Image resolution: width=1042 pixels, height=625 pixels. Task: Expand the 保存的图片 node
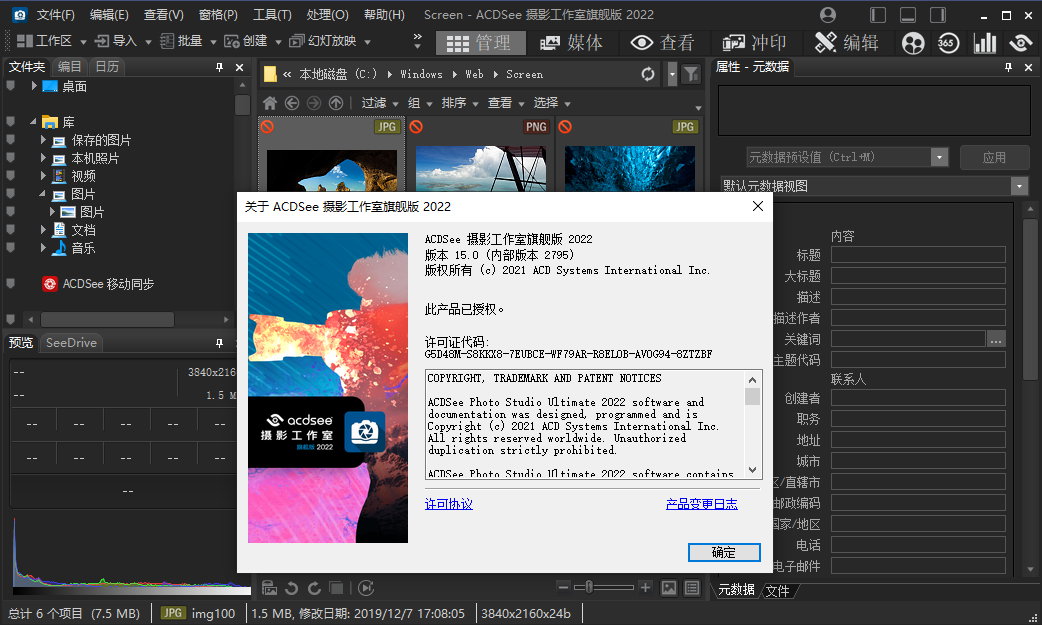[43, 140]
